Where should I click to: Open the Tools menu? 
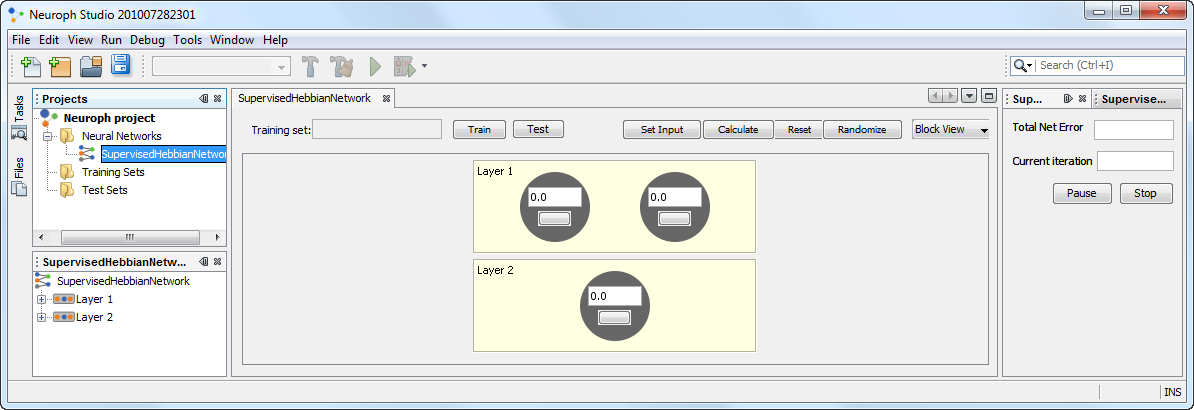(x=187, y=40)
